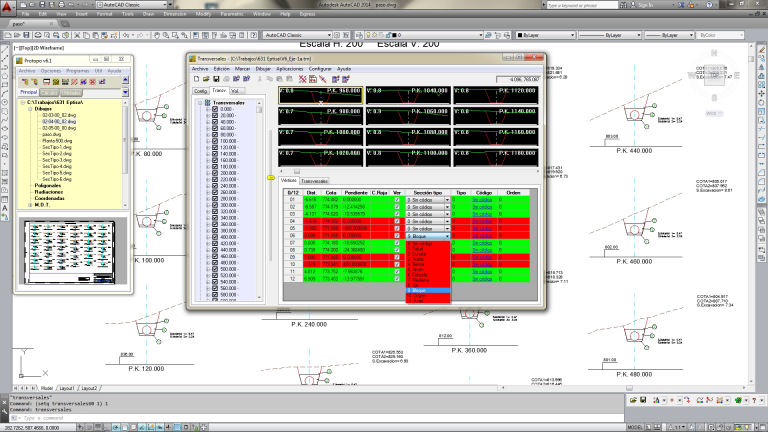Click the red help icon at bottom-right toolbar

(x=754, y=400)
